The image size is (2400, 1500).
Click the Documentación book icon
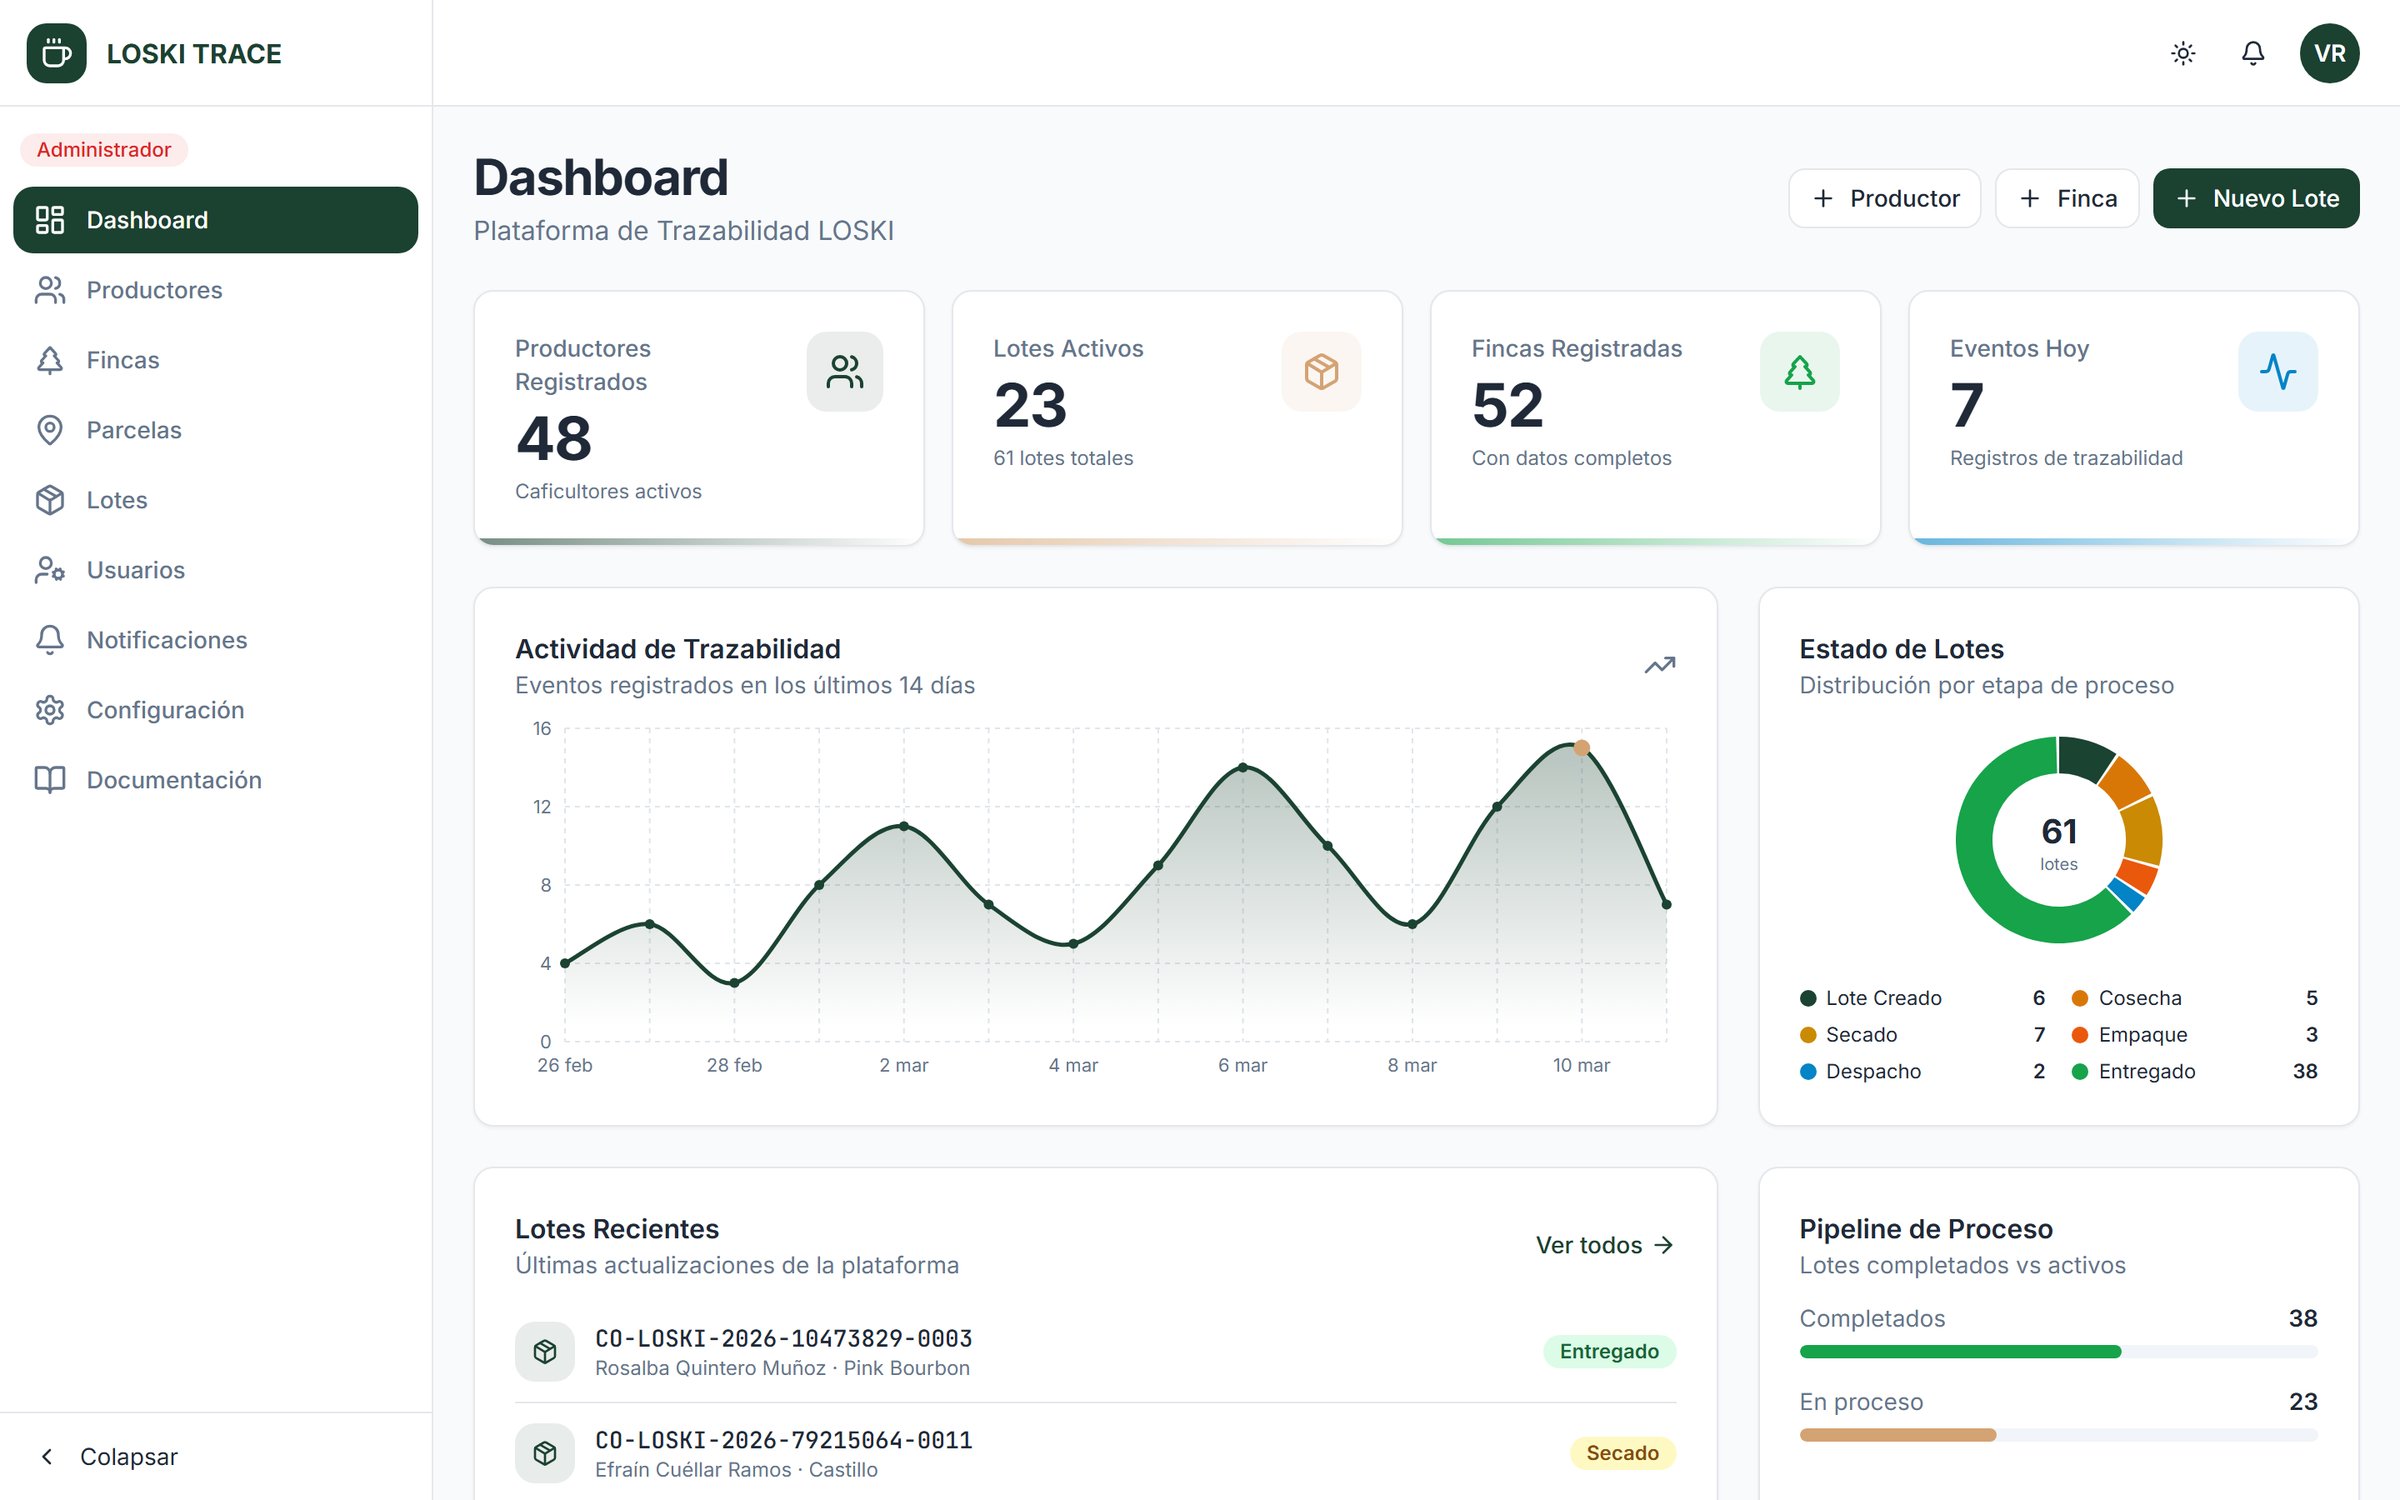[50, 780]
